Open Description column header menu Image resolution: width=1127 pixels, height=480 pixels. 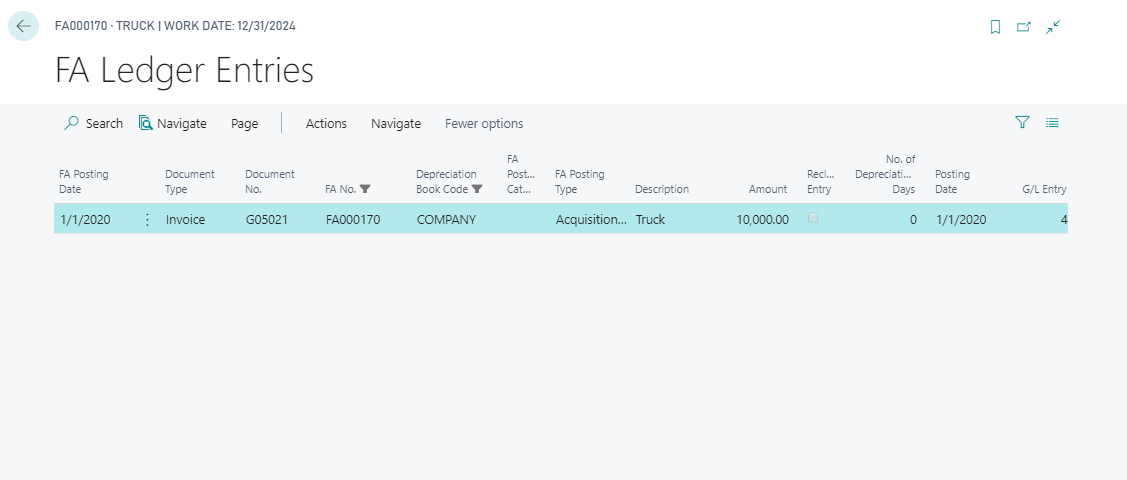(x=662, y=190)
